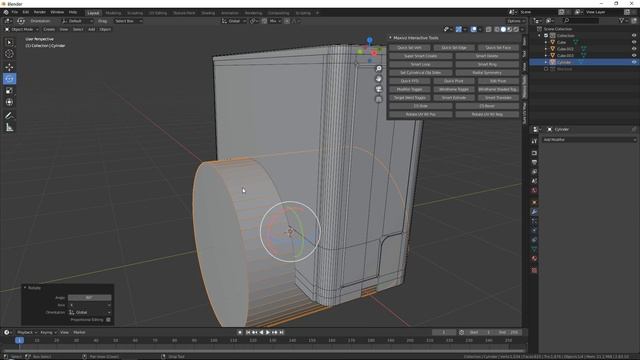Toggle viewport overlays button
Image resolution: width=640 pixels, height=360 pixels.
(473, 29)
